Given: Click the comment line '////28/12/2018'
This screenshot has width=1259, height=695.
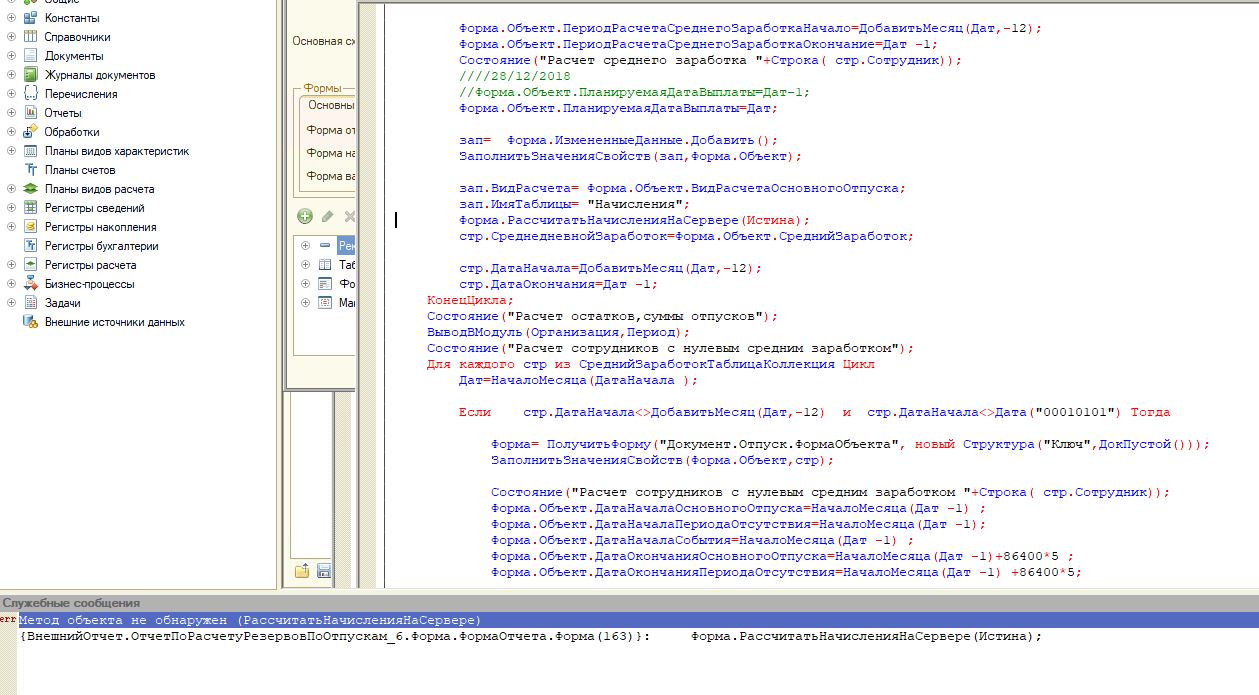Looking at the screenshot, I should 515,76.
